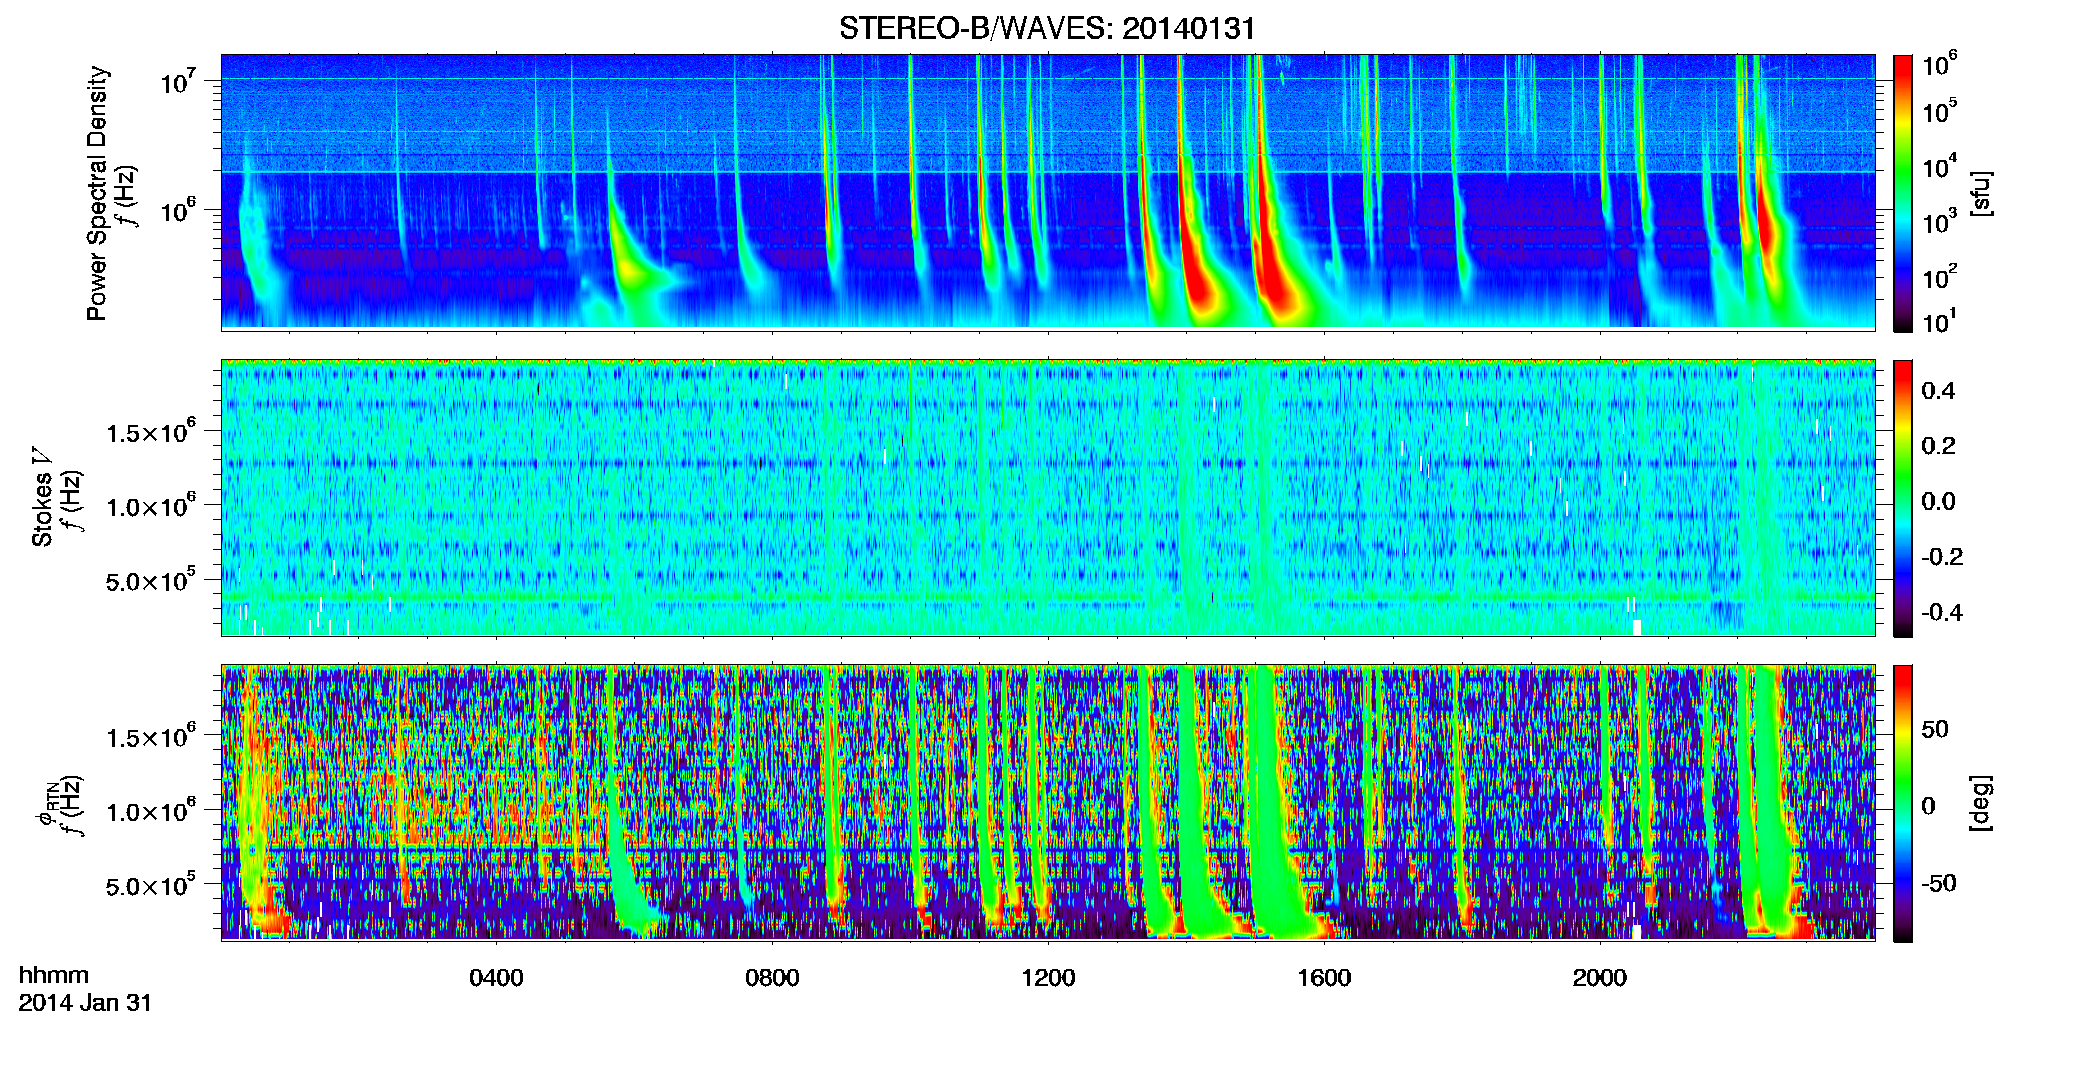The height and width of the screenshot is (1080, 2096).
Task: Click the φRTN angle colorbar
Action: [1903, 803]
